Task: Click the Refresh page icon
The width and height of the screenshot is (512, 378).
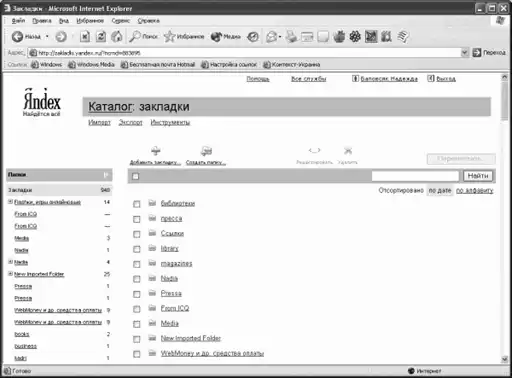Action: 101,36
